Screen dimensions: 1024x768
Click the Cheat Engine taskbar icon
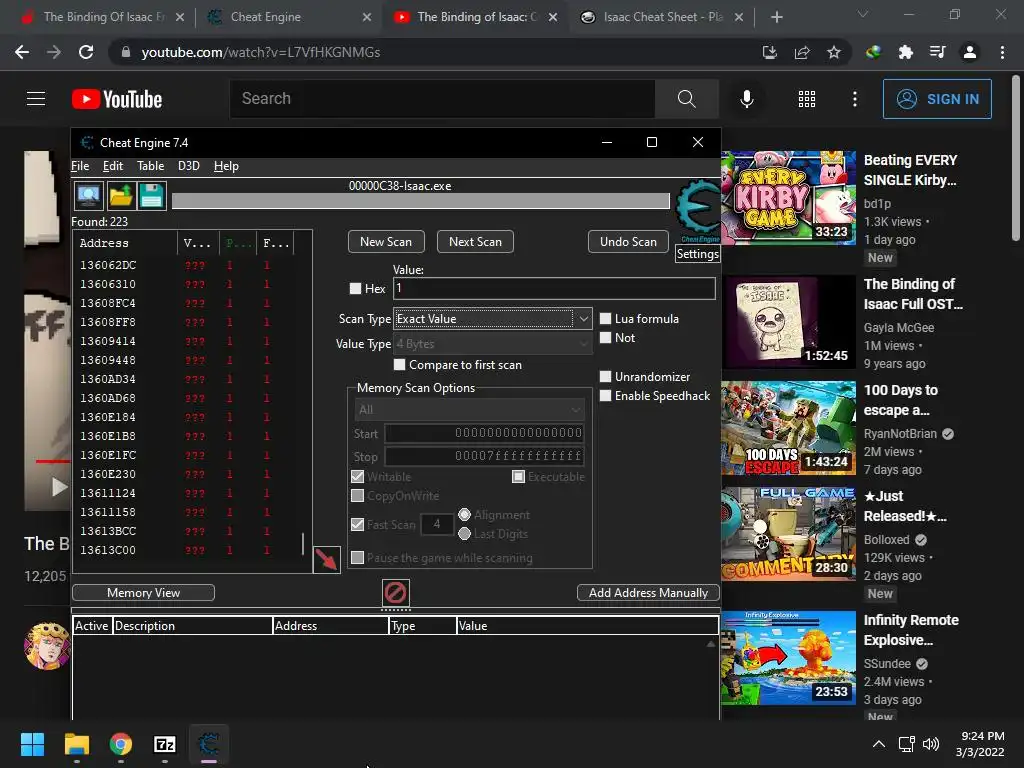point(209,744)
